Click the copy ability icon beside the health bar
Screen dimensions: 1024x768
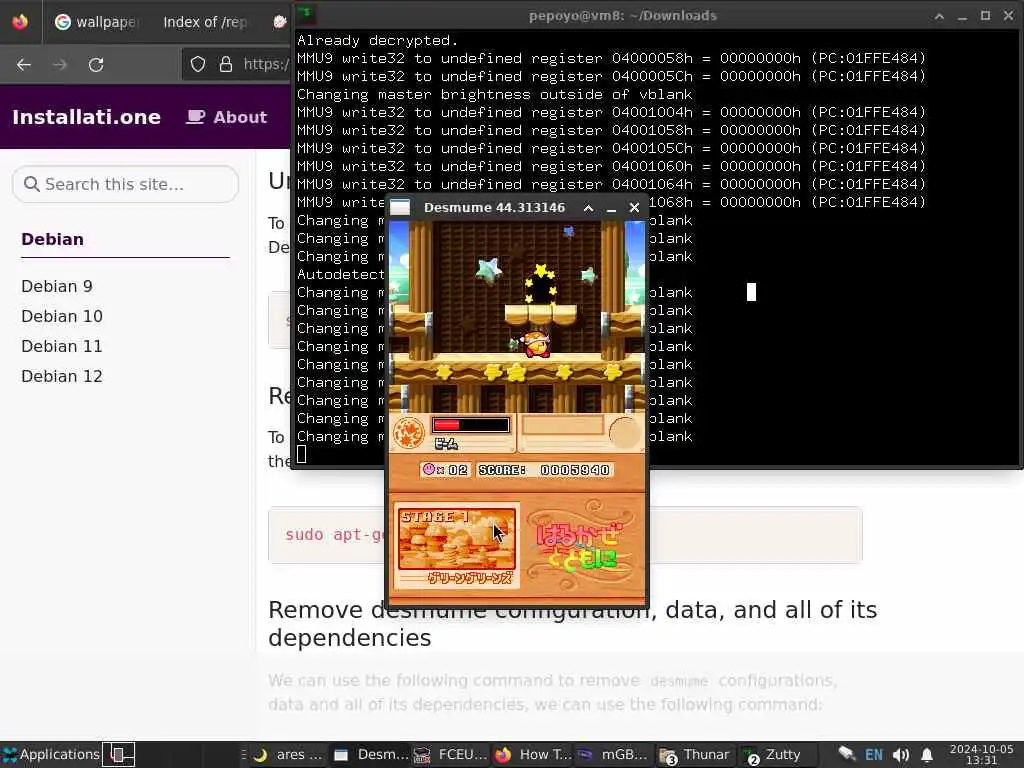coord(409,432)
